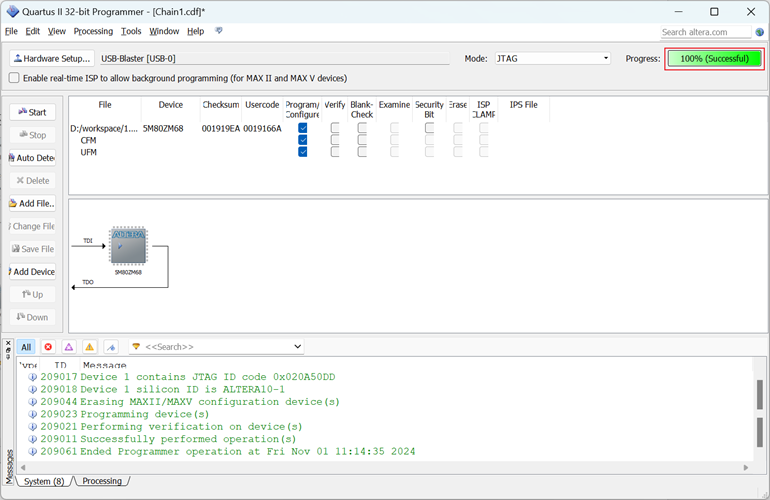770x500 pixels.
Task: Move device Up in chain
Action: click(x=32, y=295)
